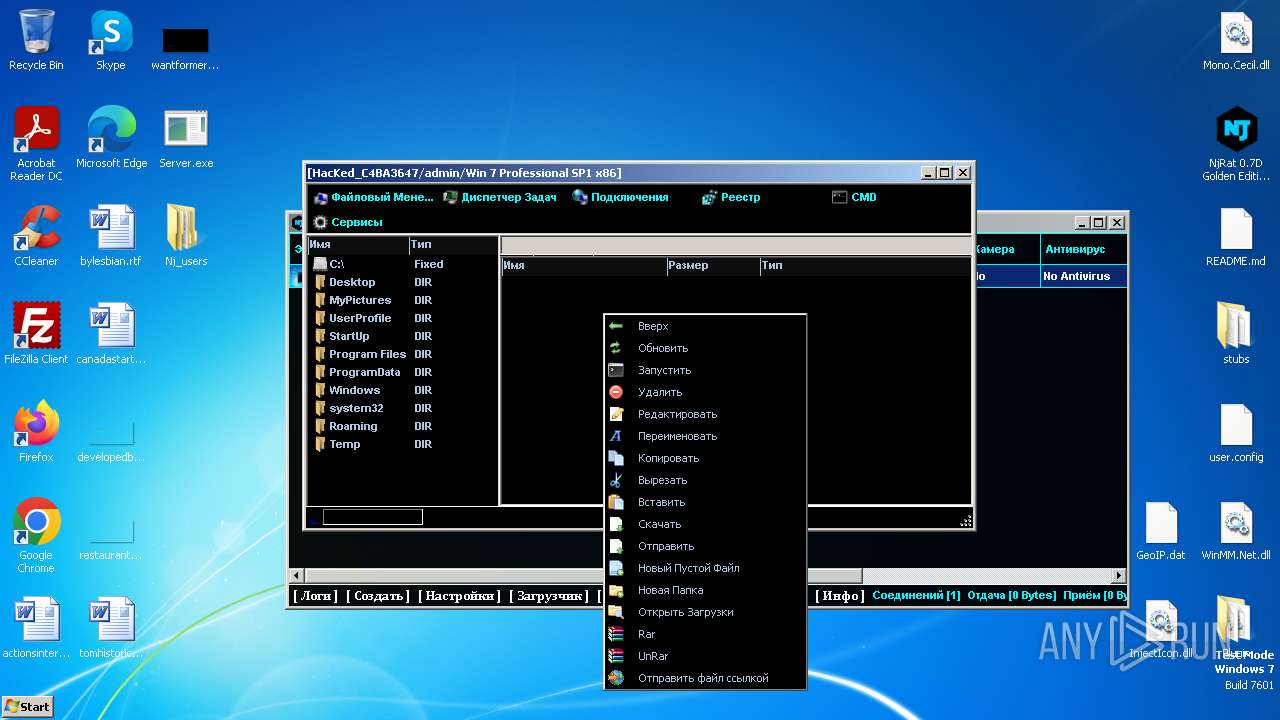This screenshot has height=720, width=1280.
Task: Click the [ Логи ] button
Action: (316, 595)
